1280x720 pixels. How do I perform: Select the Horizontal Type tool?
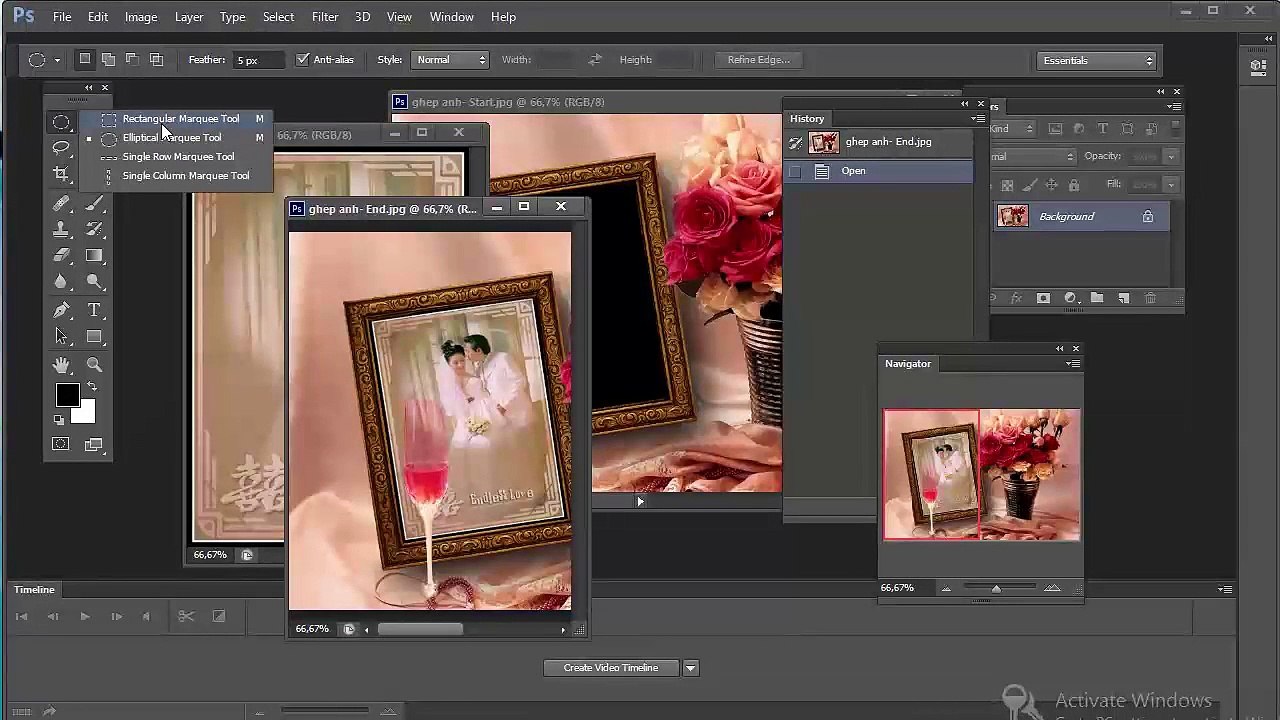pos(94,310)
